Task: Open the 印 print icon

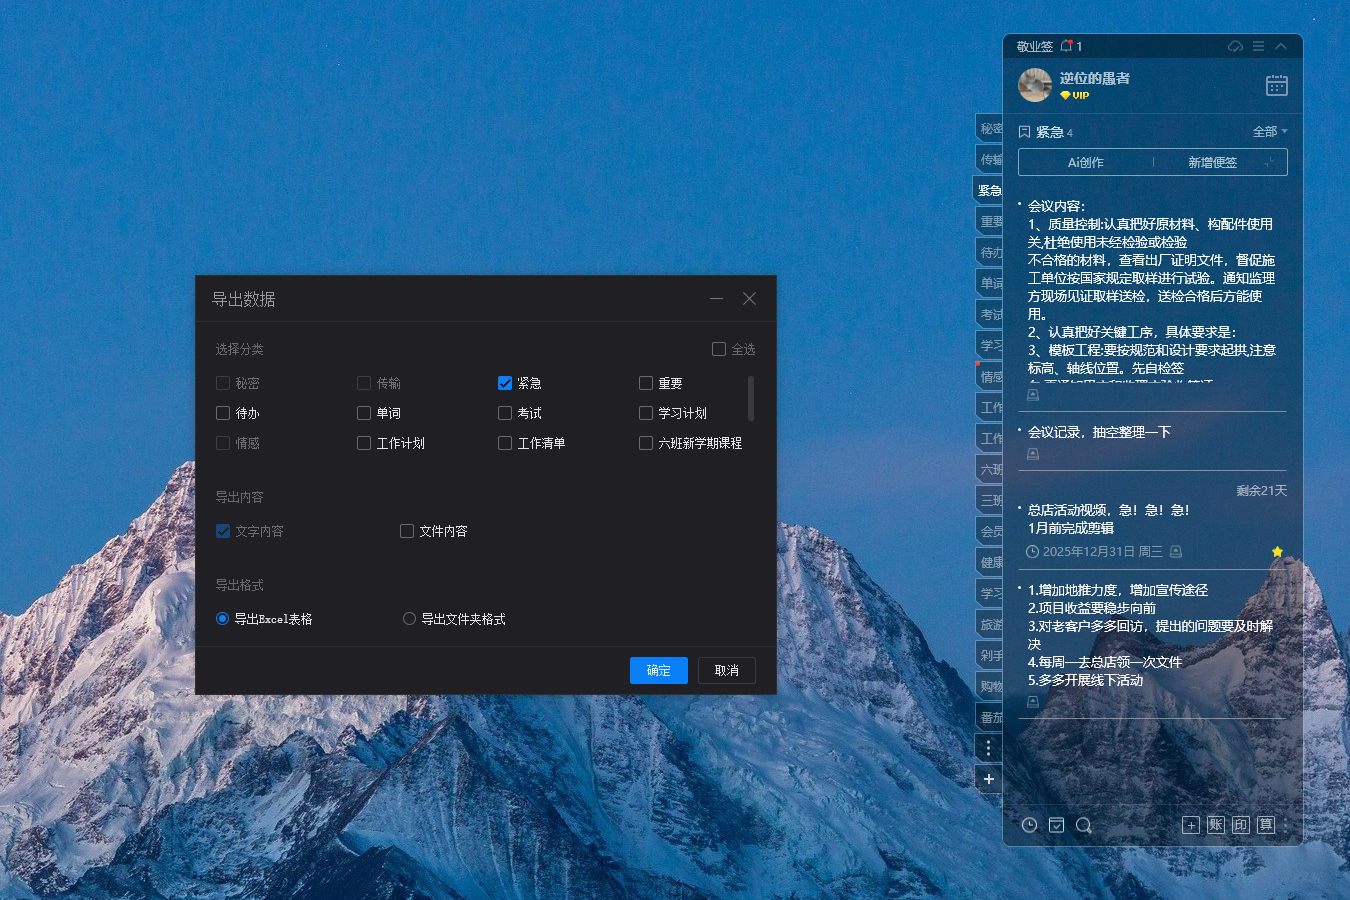Action: point(1240,824)
